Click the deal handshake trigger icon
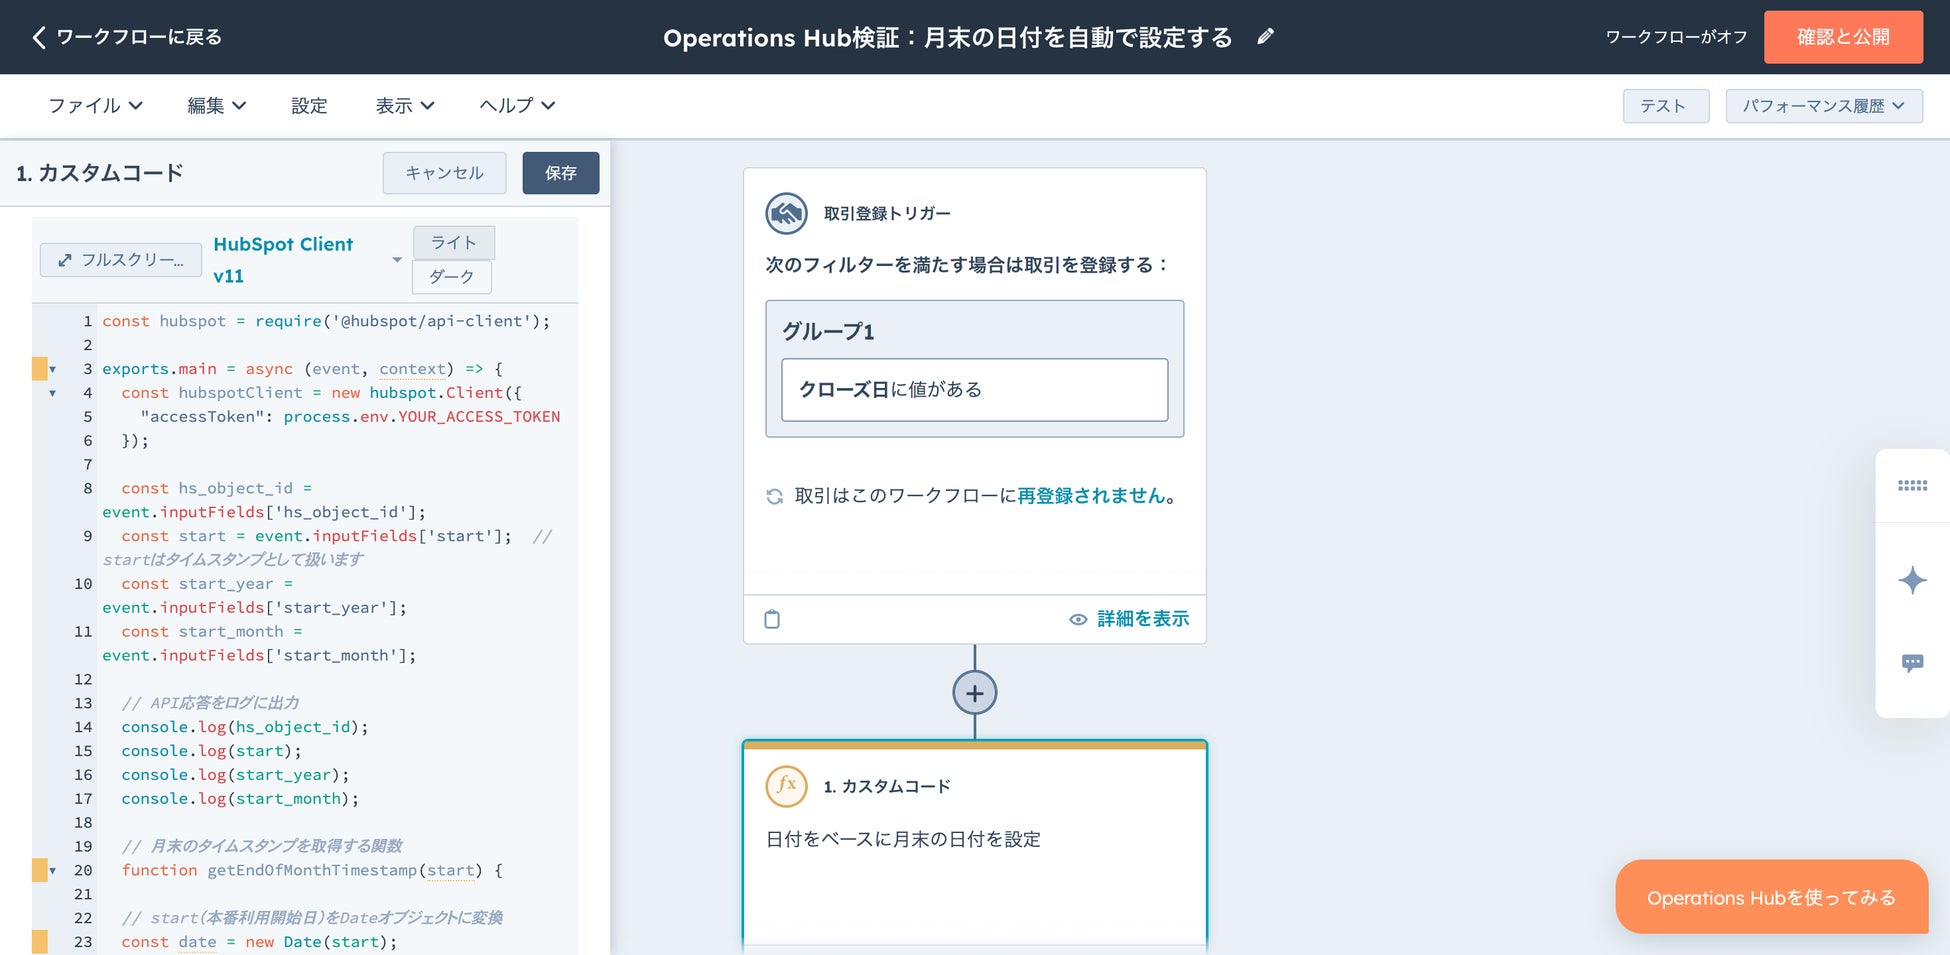 (x=786, y=213)
